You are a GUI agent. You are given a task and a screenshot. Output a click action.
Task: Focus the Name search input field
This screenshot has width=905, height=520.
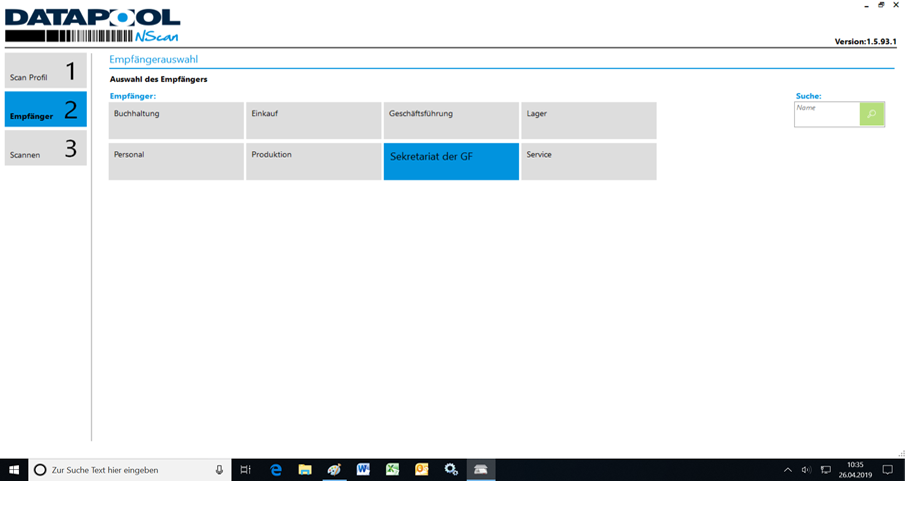[826, 114]
